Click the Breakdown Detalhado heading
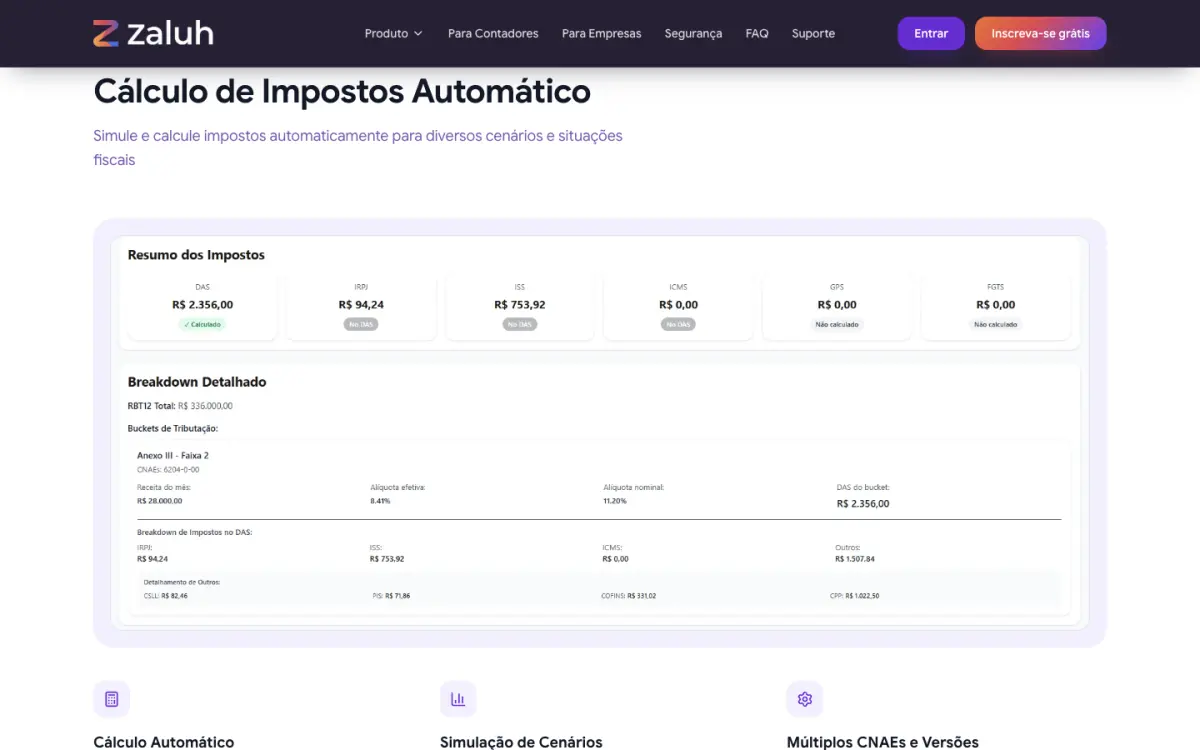This screenshot has width=1200, height=750. tap(197, 382)
